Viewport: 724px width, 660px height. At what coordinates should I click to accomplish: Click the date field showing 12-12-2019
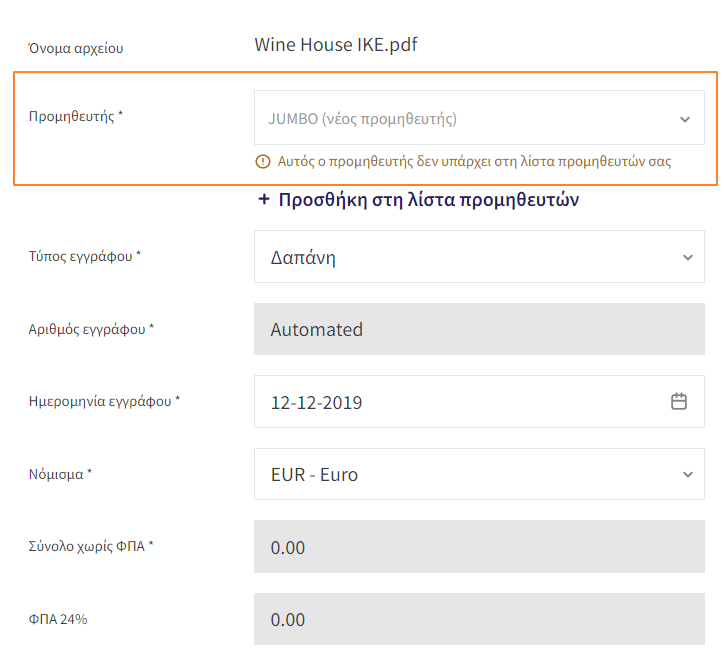pyautogui.click(x=479, y=401)
